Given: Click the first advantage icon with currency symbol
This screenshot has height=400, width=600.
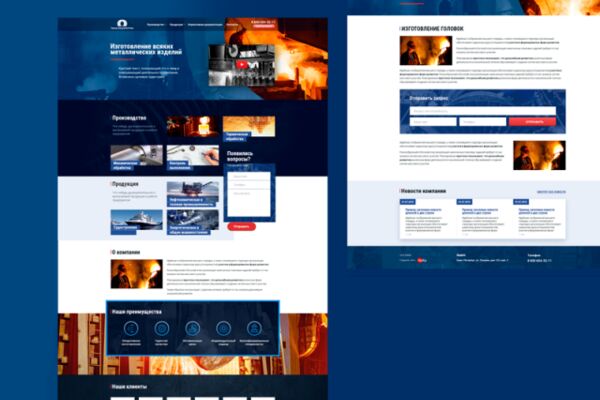Looking at the screenshot, I should [131, 328].
